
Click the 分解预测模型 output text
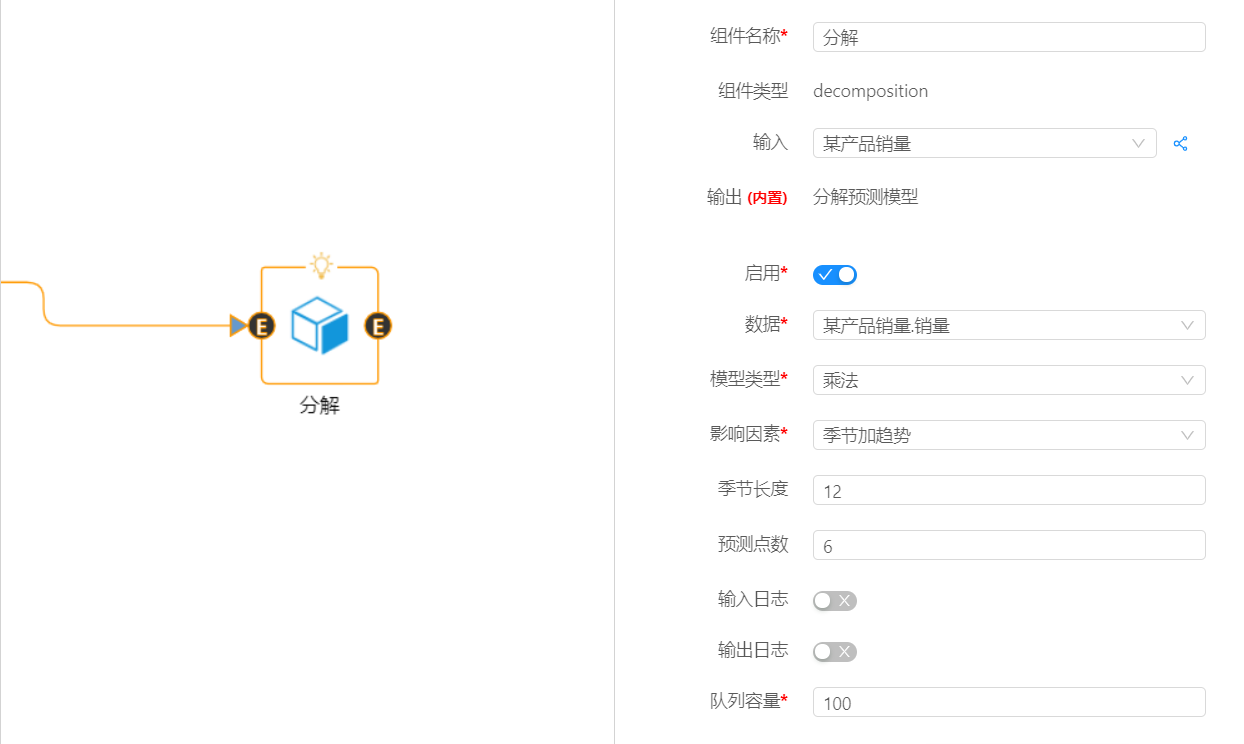(865, 197)
